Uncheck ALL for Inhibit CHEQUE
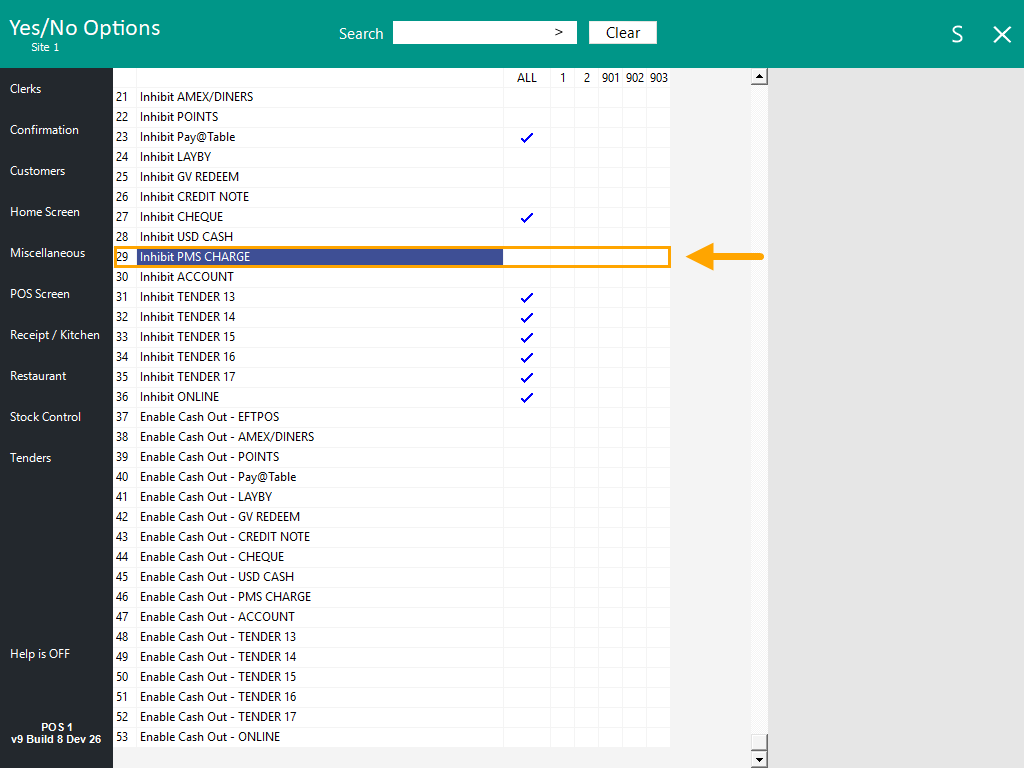The width and height of the screenshot is (1024, 768). [526, 217]
